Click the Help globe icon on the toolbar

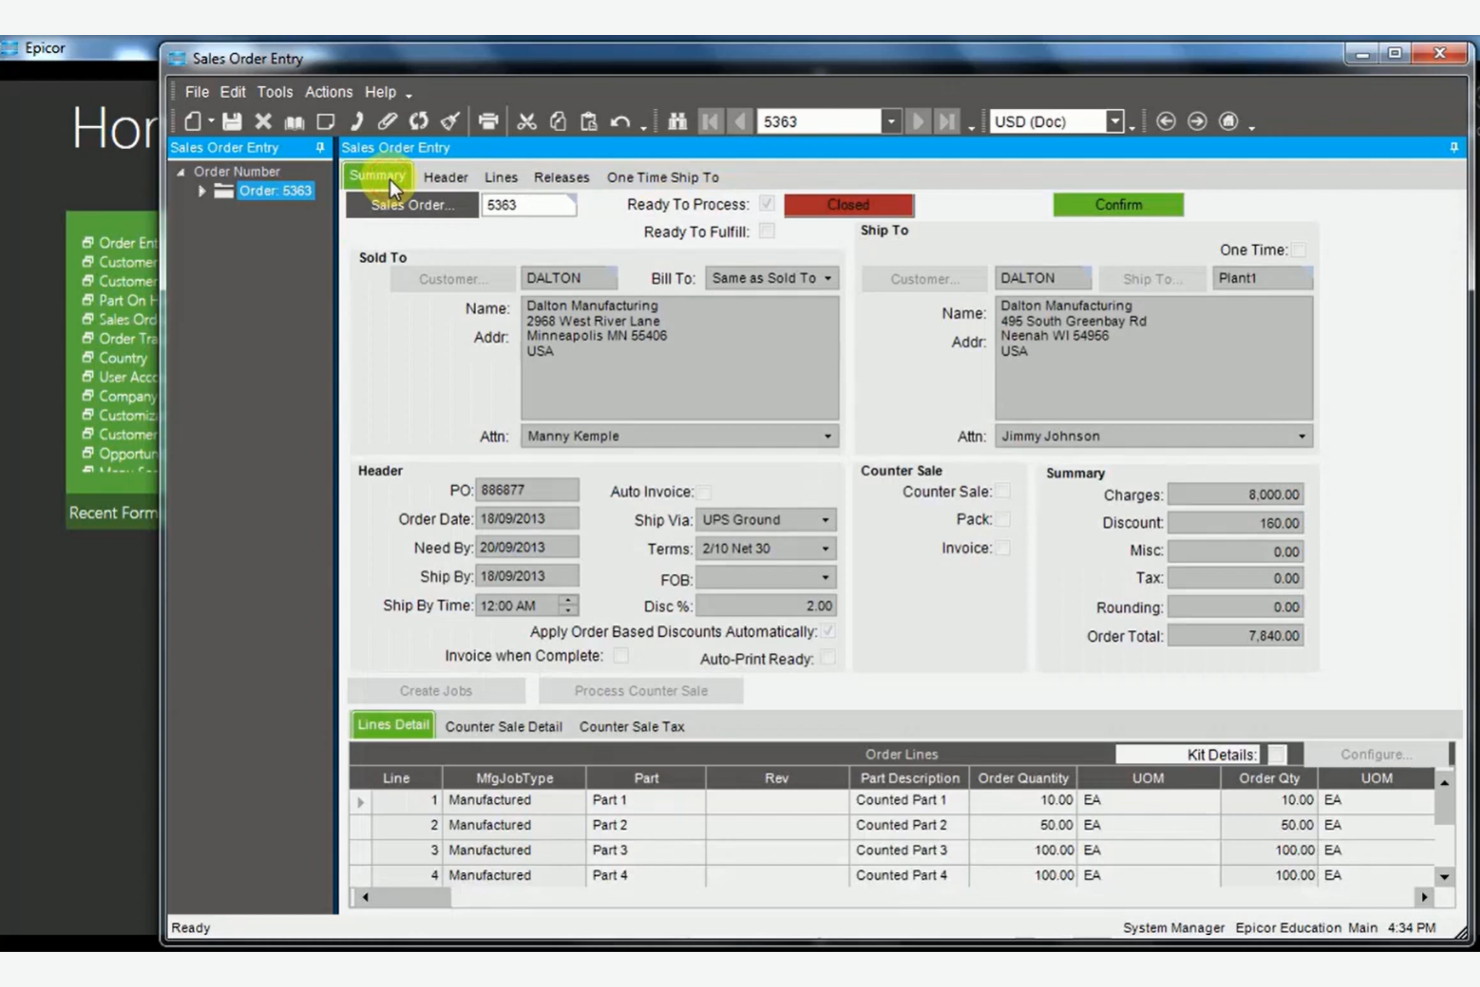pyautogui.click(x=1230, y=121)
